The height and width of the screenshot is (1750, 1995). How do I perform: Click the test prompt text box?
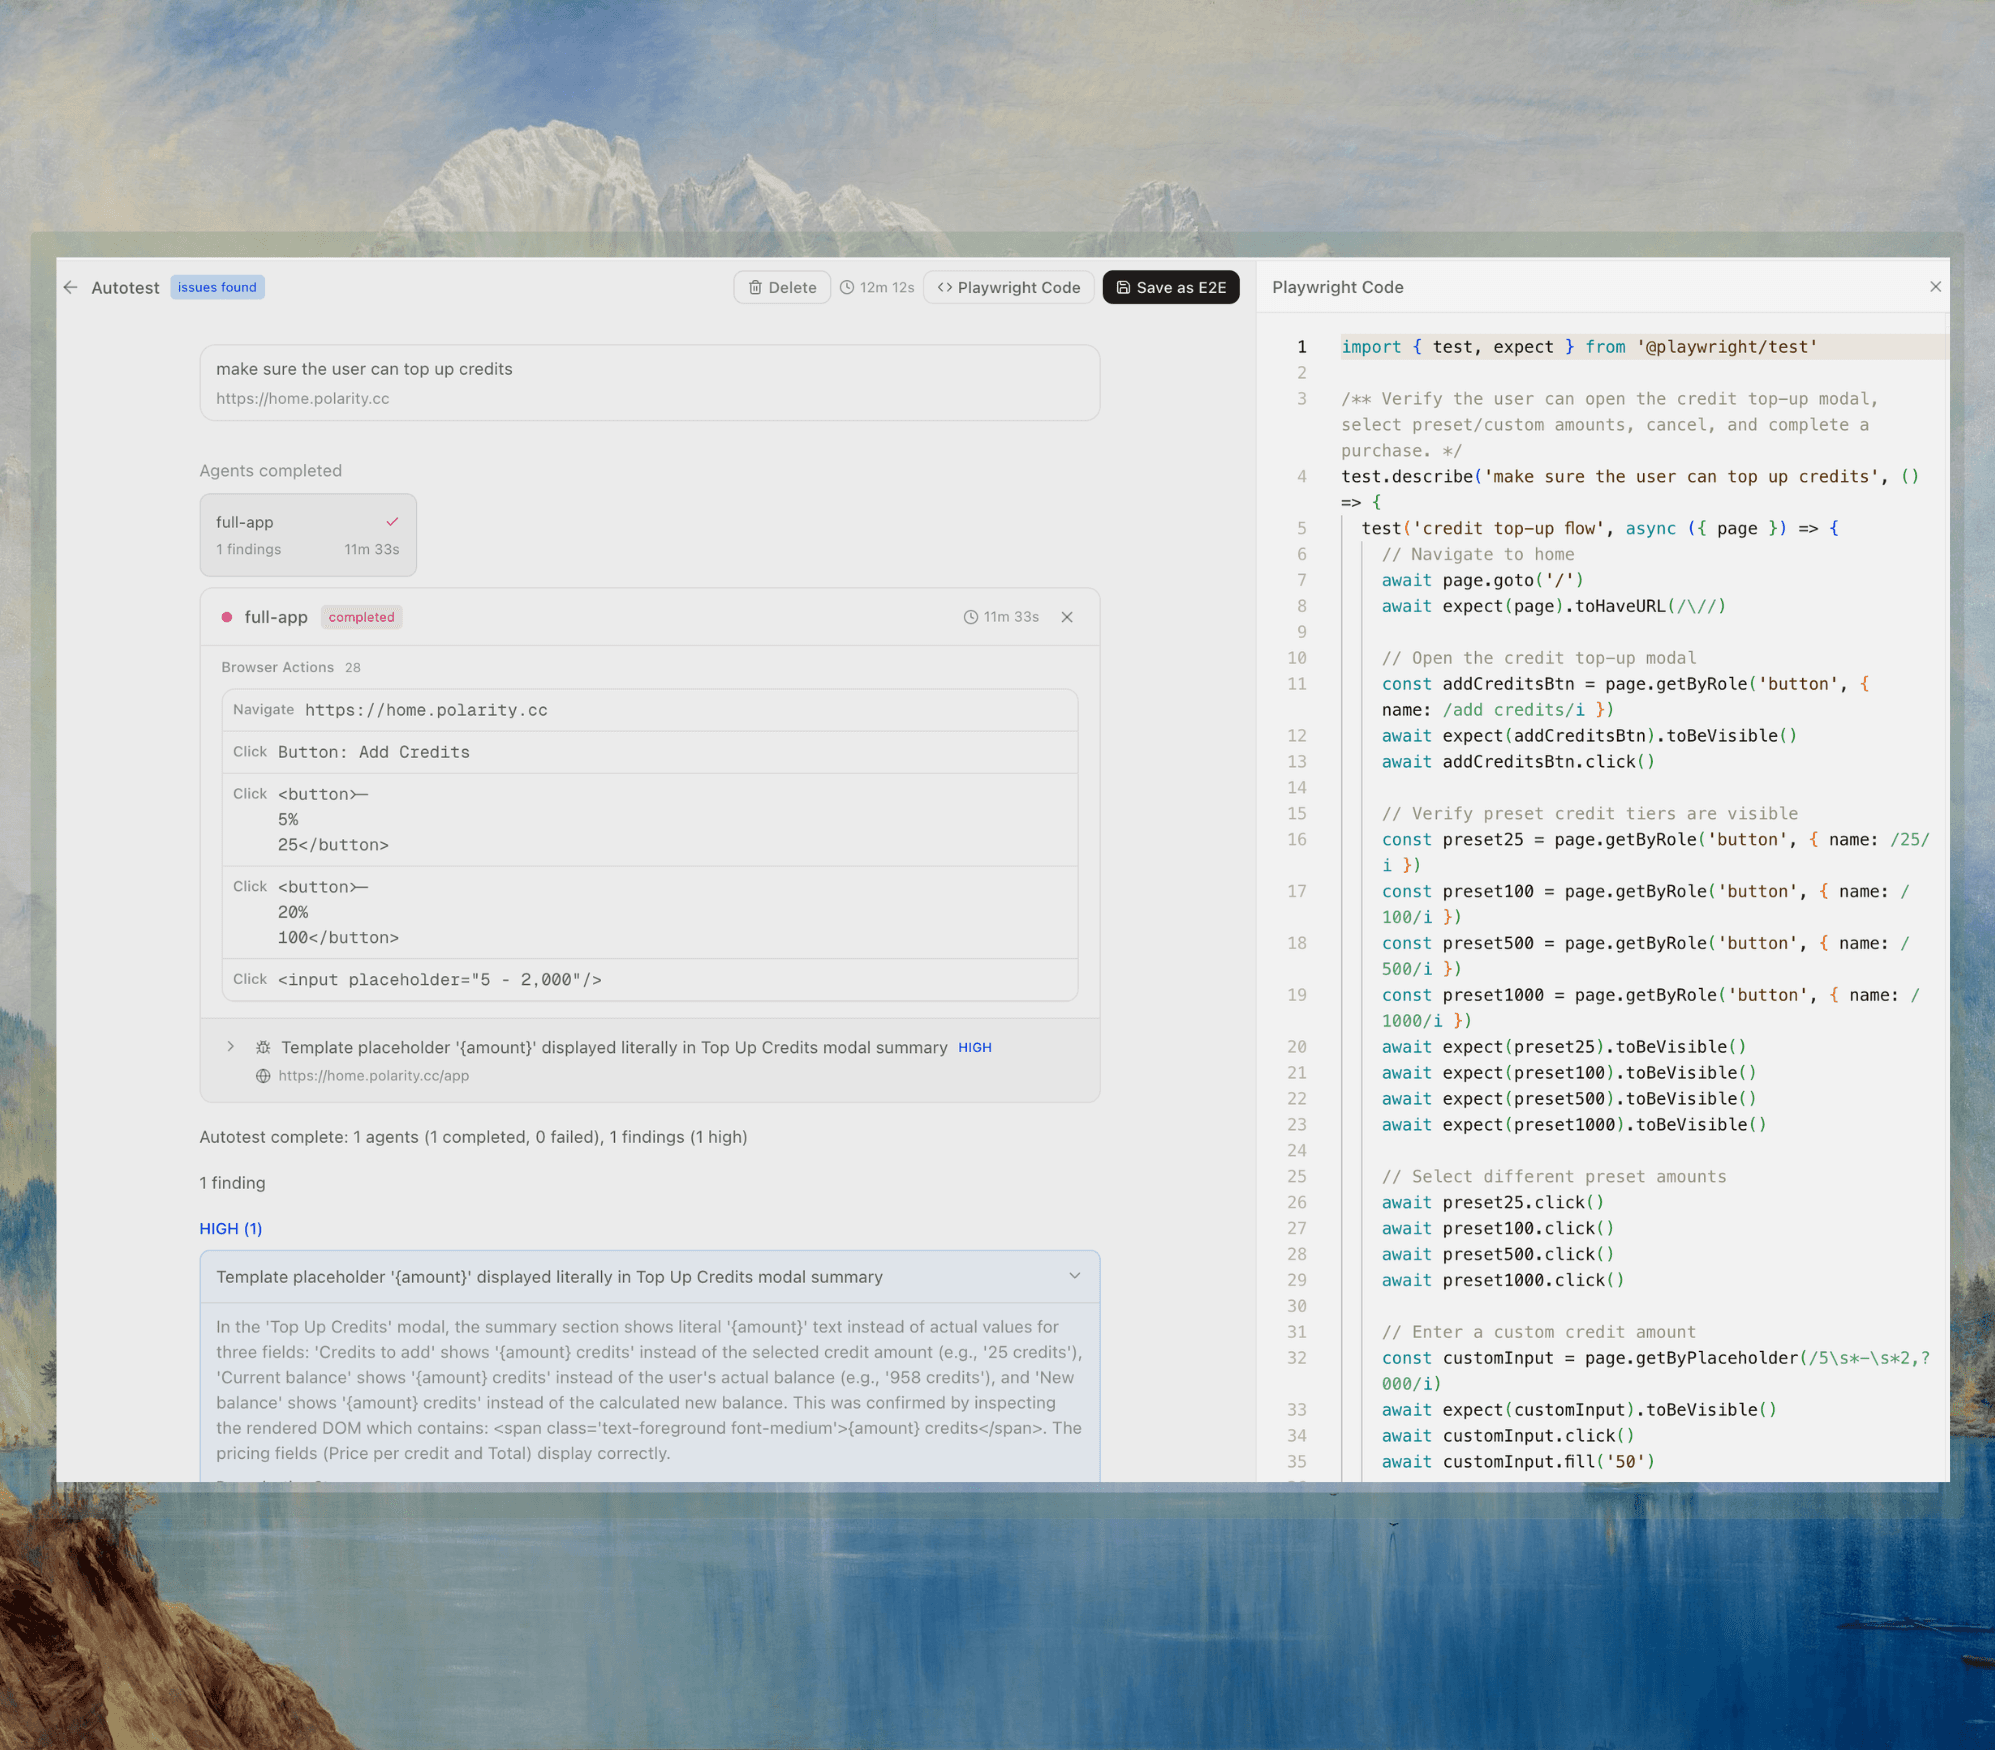[x=649, y=382]
